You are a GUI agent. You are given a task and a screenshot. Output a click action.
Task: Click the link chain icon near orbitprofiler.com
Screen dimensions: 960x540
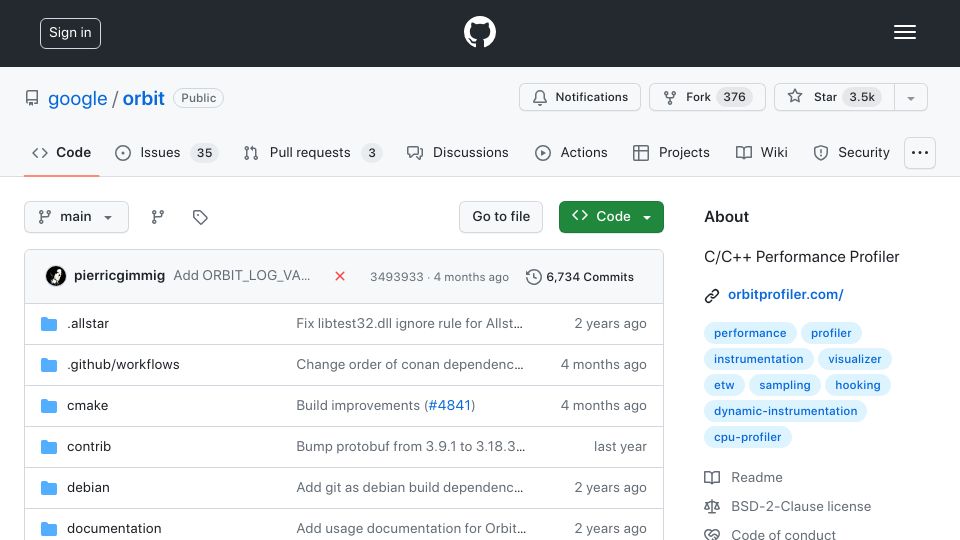(x=711, y=296)
